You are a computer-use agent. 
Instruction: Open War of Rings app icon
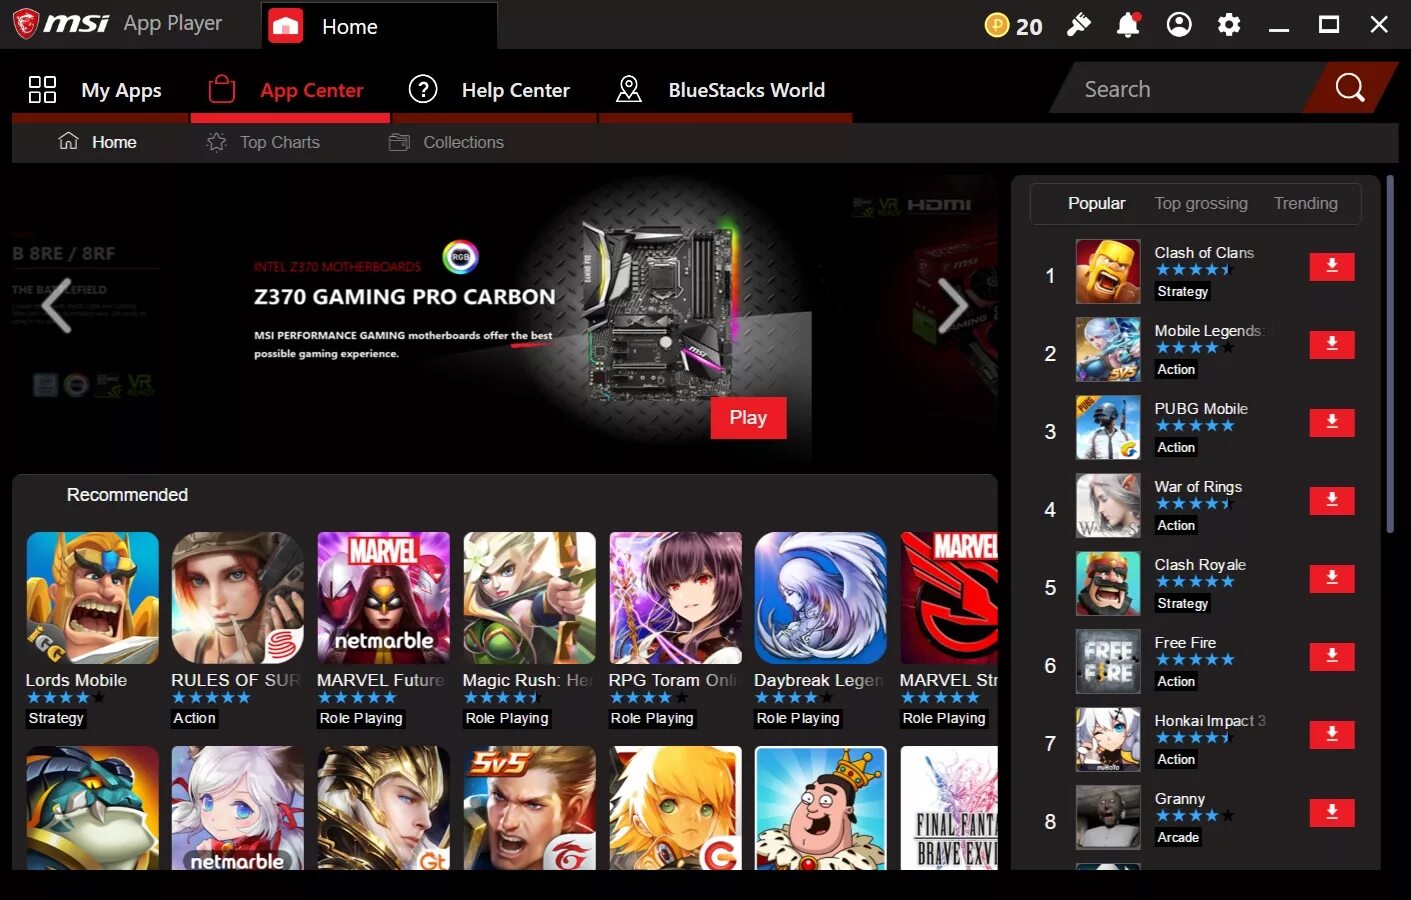pos(1108,505)
